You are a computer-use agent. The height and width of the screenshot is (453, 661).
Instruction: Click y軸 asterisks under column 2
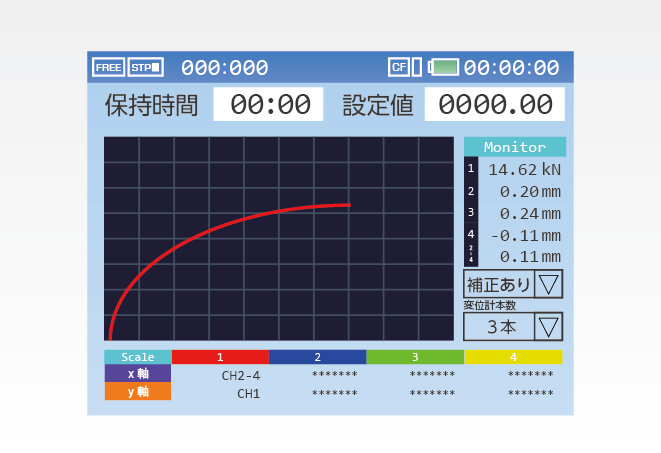335,393
